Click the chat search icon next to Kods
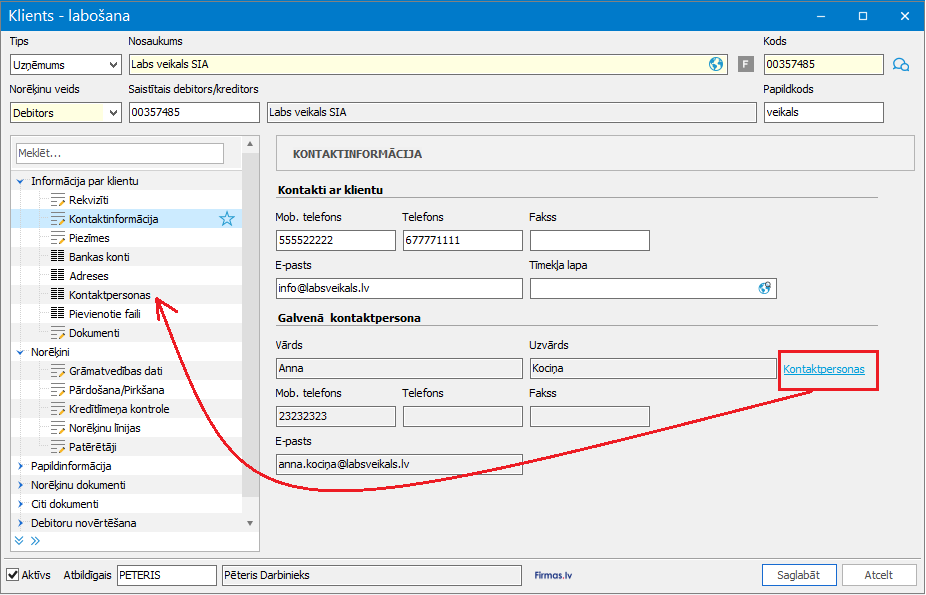The width and height of the screenshot is (926, 595). pos(901,65)
